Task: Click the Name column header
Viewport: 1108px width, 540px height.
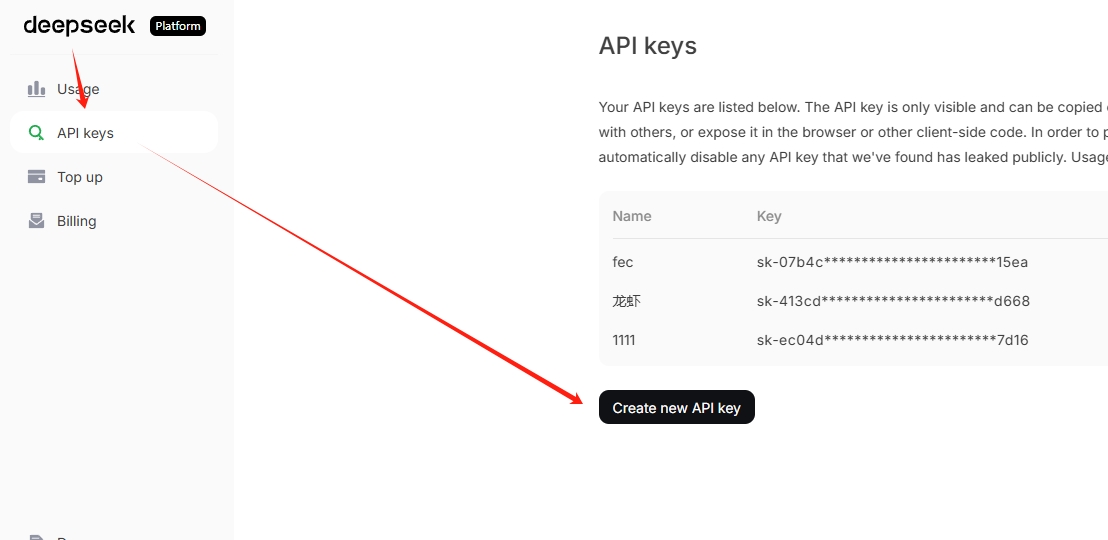Action: pyautogui.click(x=632, y=216)
